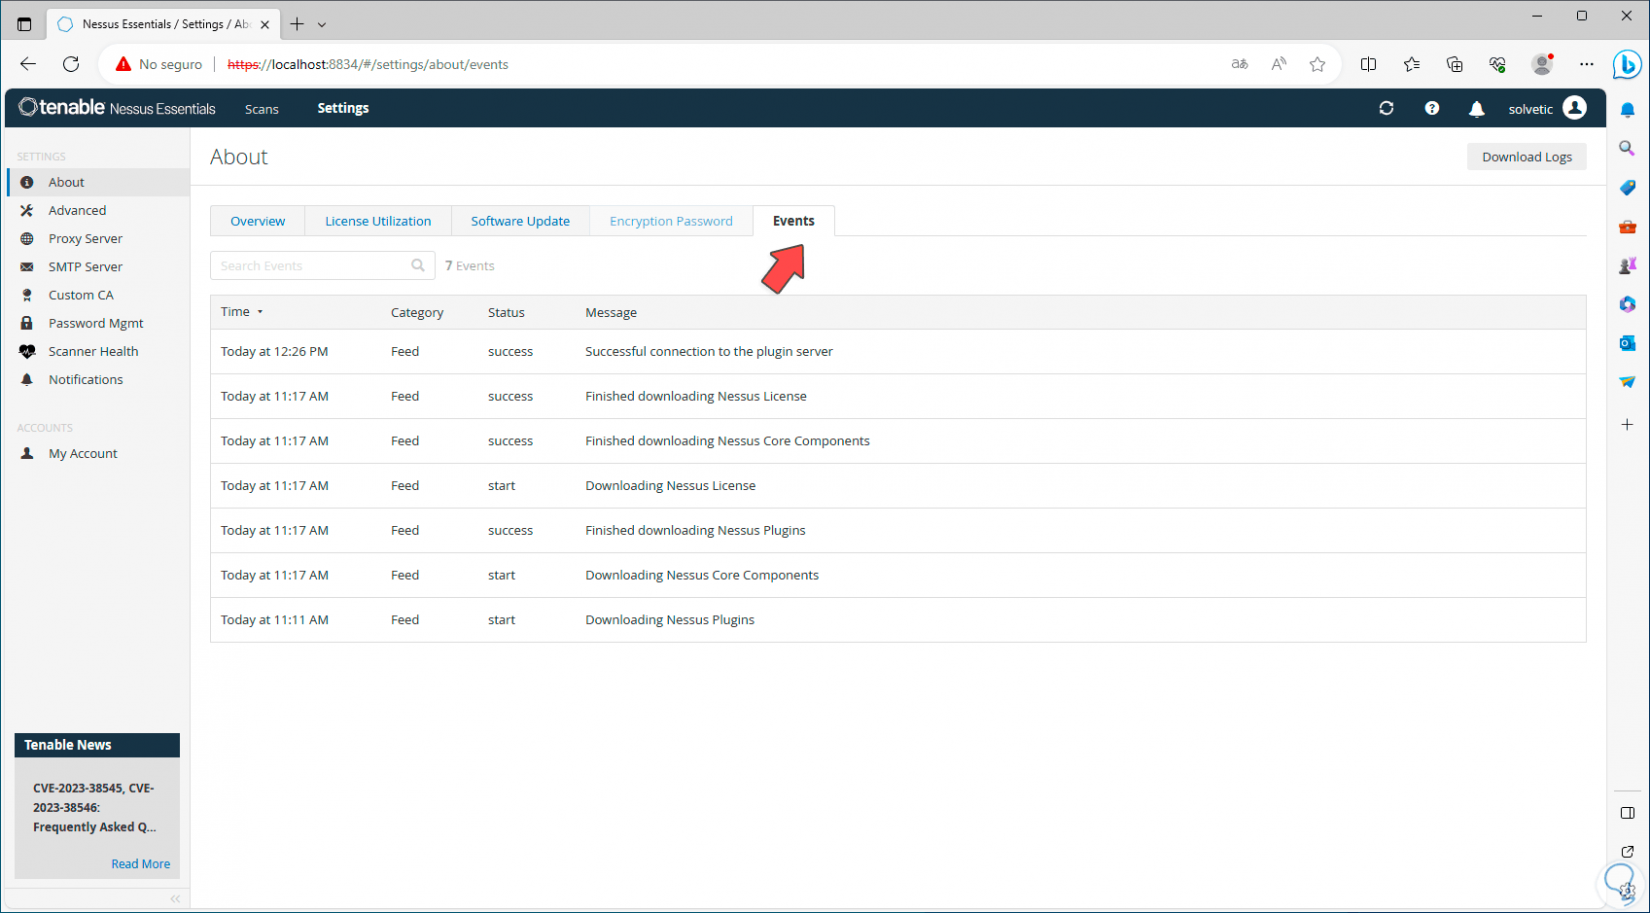
Task: Click the browser address bar URL
Action: (368, 64)
